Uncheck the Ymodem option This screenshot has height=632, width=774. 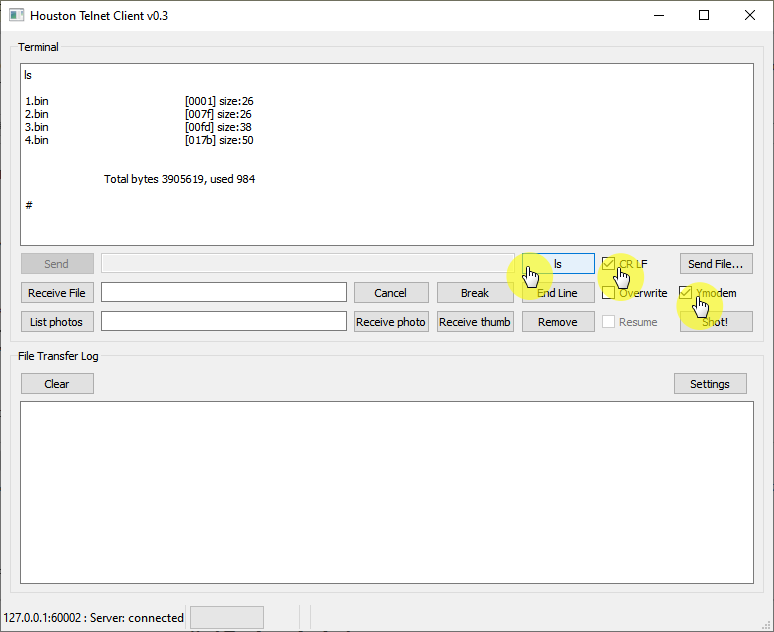click(685, 293)
